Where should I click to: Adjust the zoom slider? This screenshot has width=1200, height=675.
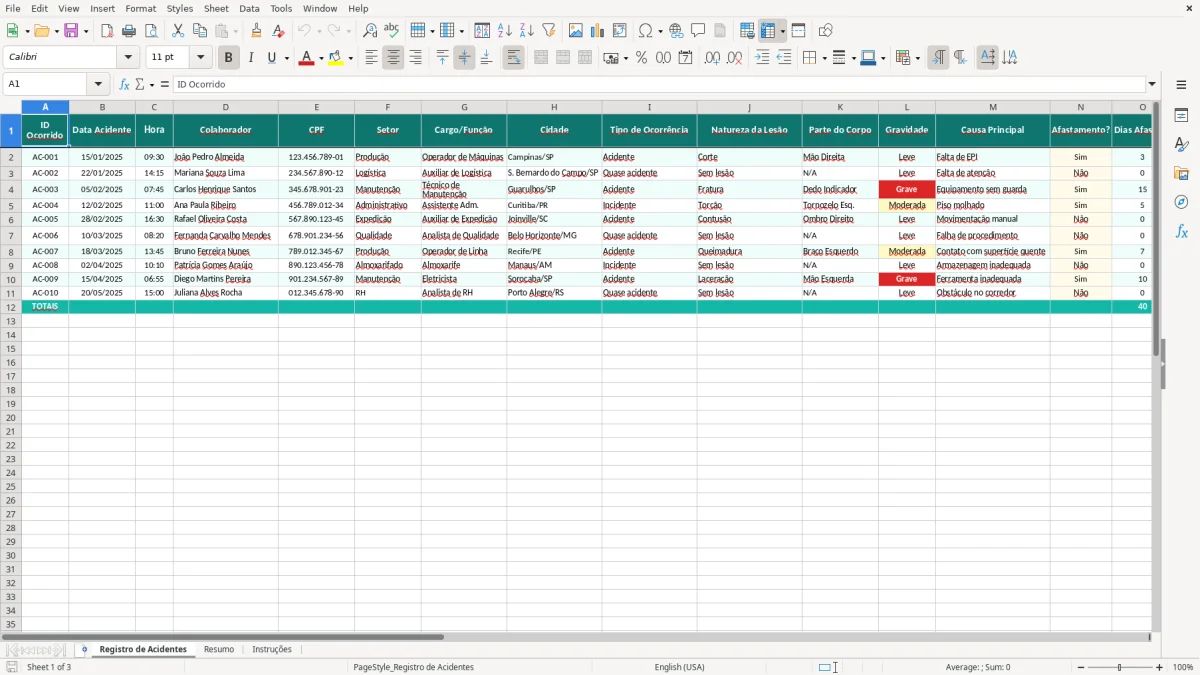pos(1119,667)
